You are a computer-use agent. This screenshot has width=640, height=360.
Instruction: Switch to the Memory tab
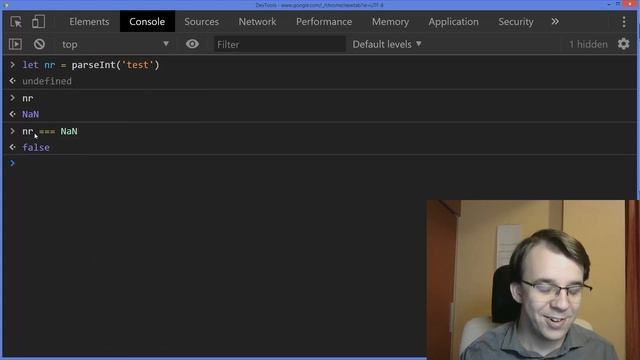pos(390,22)
